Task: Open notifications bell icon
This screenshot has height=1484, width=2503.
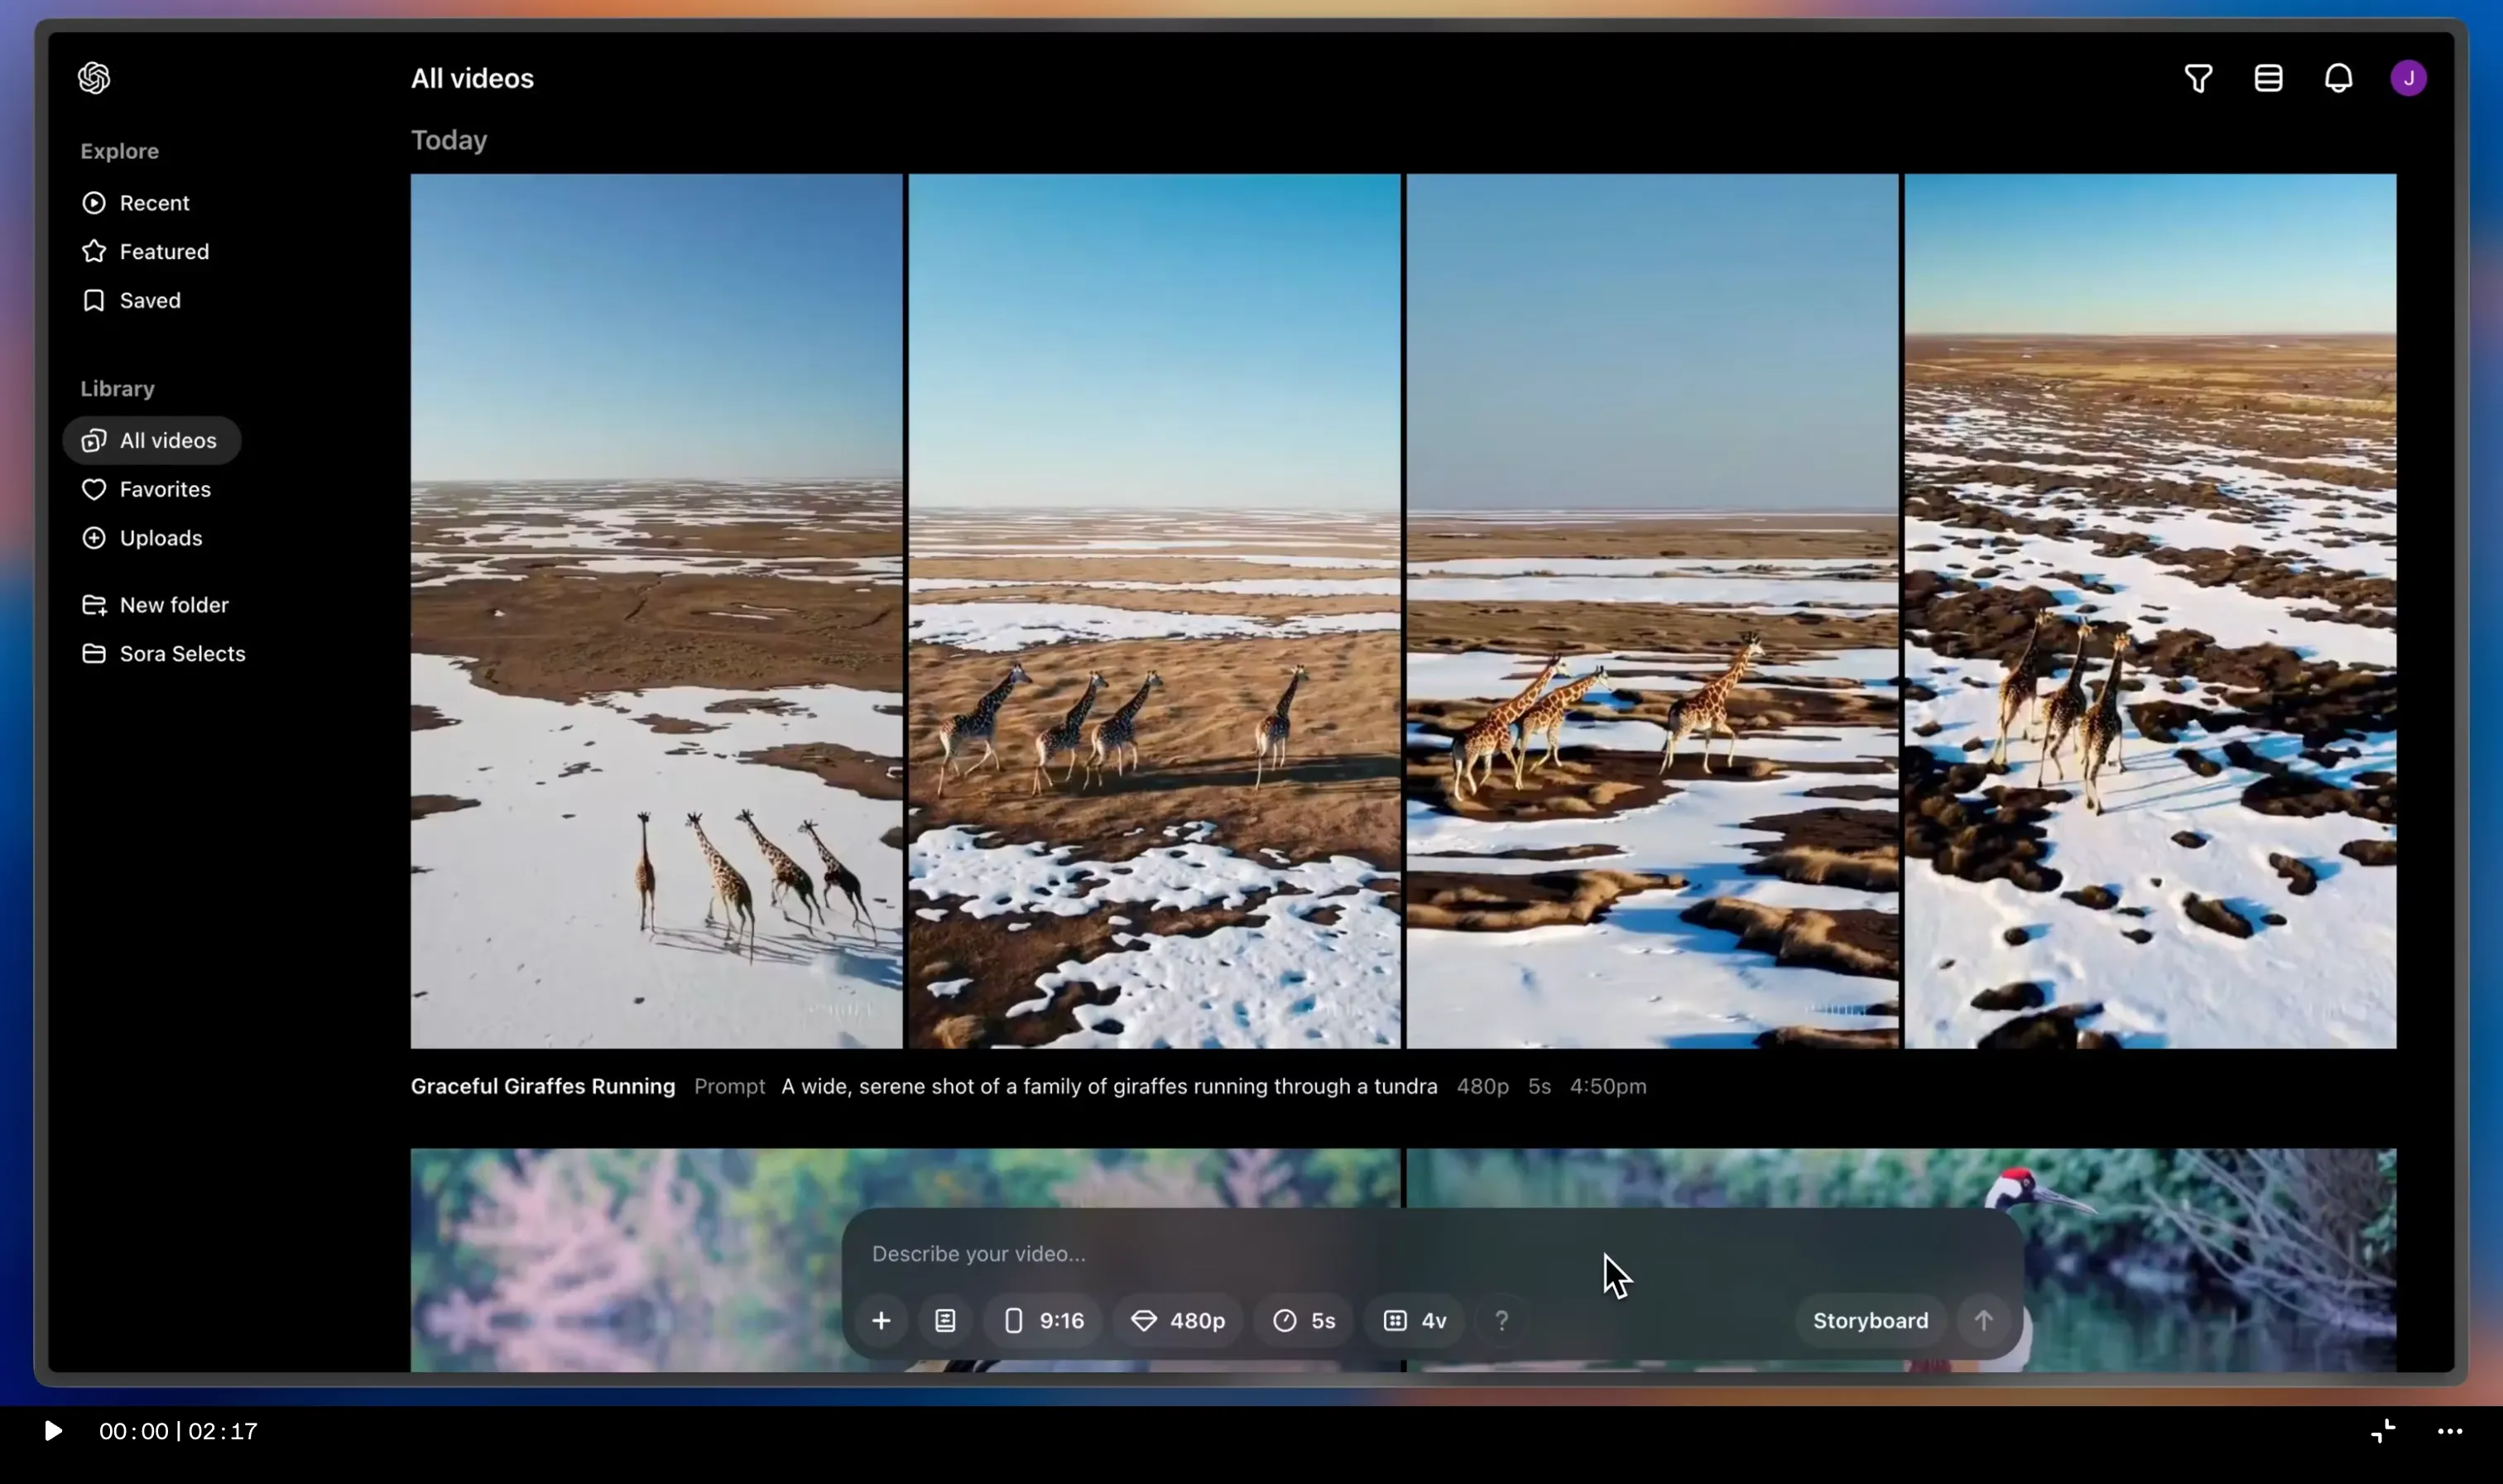Action: pyautogui.click(x=2338, y=78)
